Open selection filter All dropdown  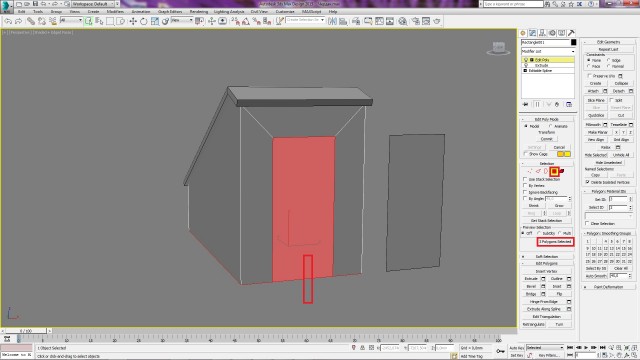point(71,20)
